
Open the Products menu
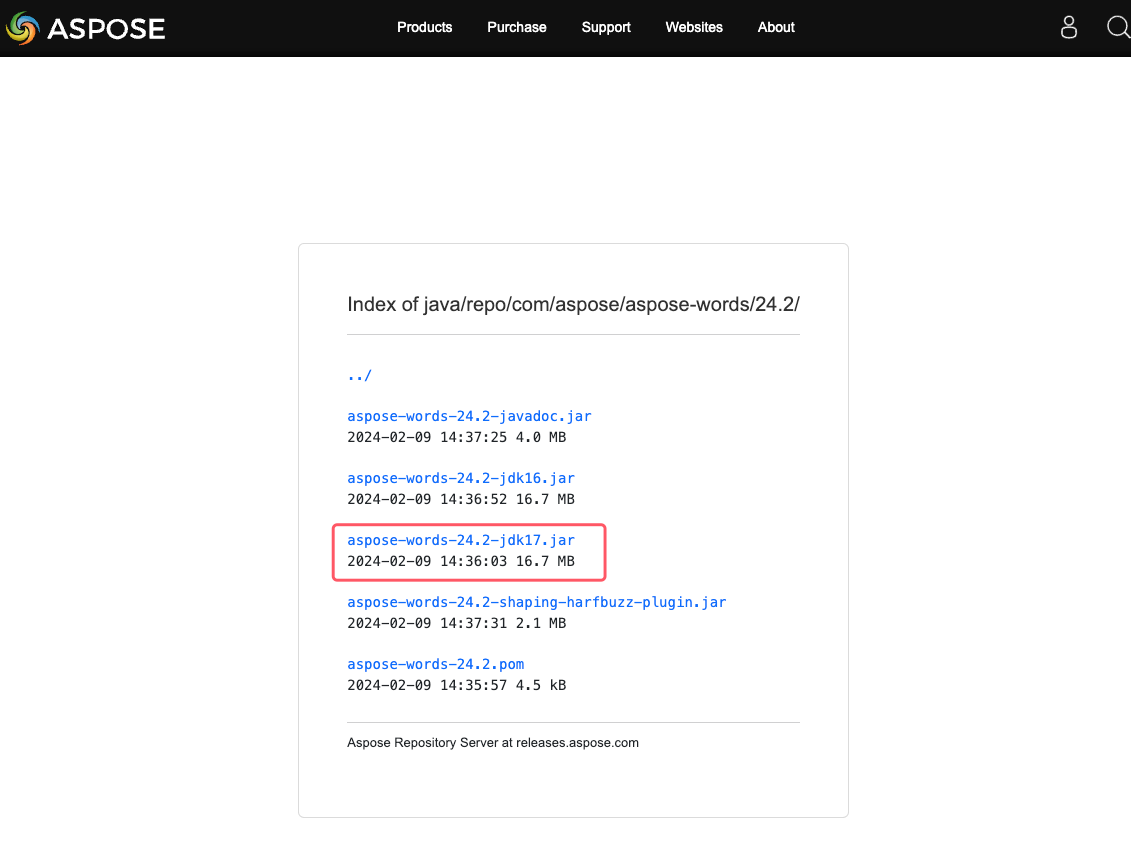tap(424, 27)
